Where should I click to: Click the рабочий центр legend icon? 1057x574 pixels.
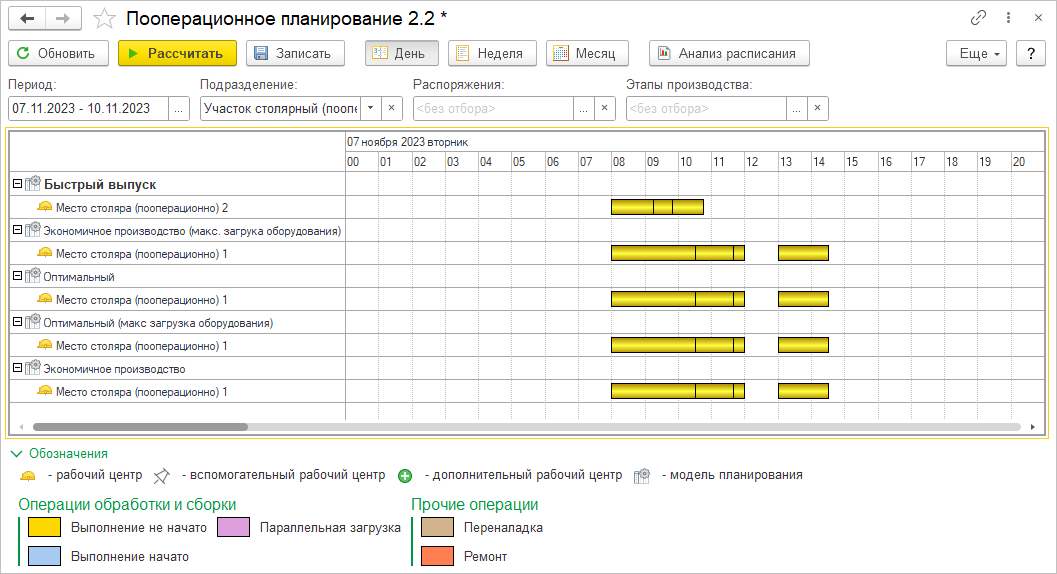(x=28, y=476)
